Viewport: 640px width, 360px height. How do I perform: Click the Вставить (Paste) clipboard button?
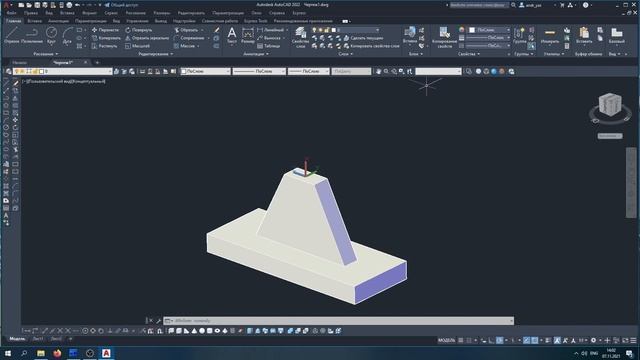click(x=584, y=36)
